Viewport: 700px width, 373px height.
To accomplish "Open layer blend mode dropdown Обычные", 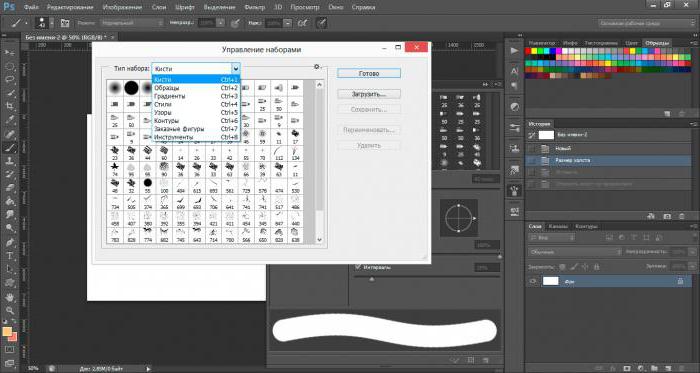I will coord(575,252).
